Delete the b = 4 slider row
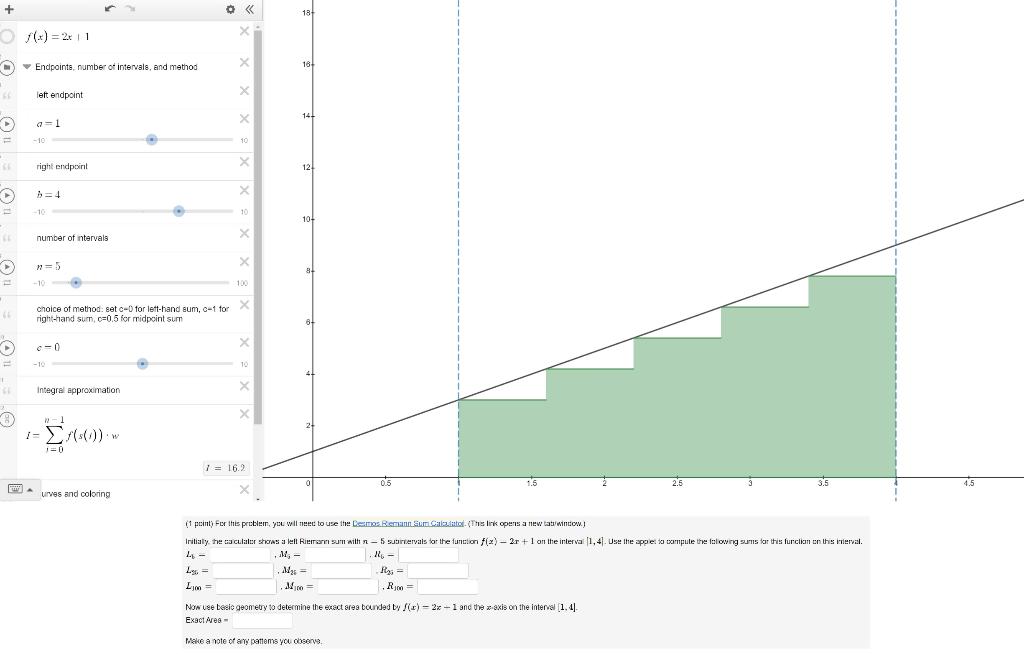Viewport: 1024px width, 654px height. [x=244, y=190]
